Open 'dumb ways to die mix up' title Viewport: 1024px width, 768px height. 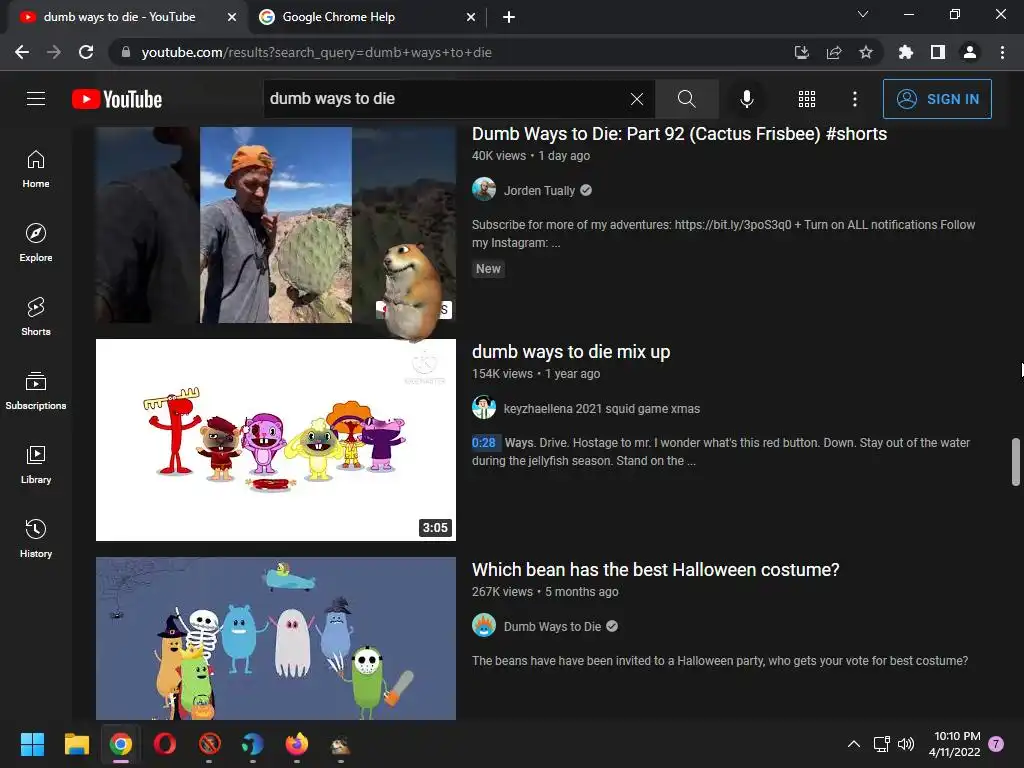571,352
